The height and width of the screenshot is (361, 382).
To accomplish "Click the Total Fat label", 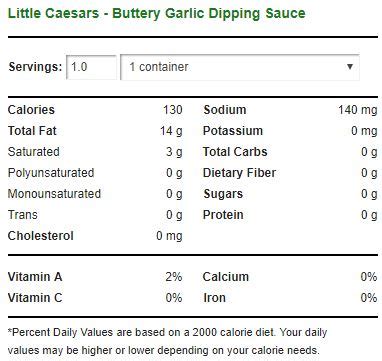I will click(32, 131).
